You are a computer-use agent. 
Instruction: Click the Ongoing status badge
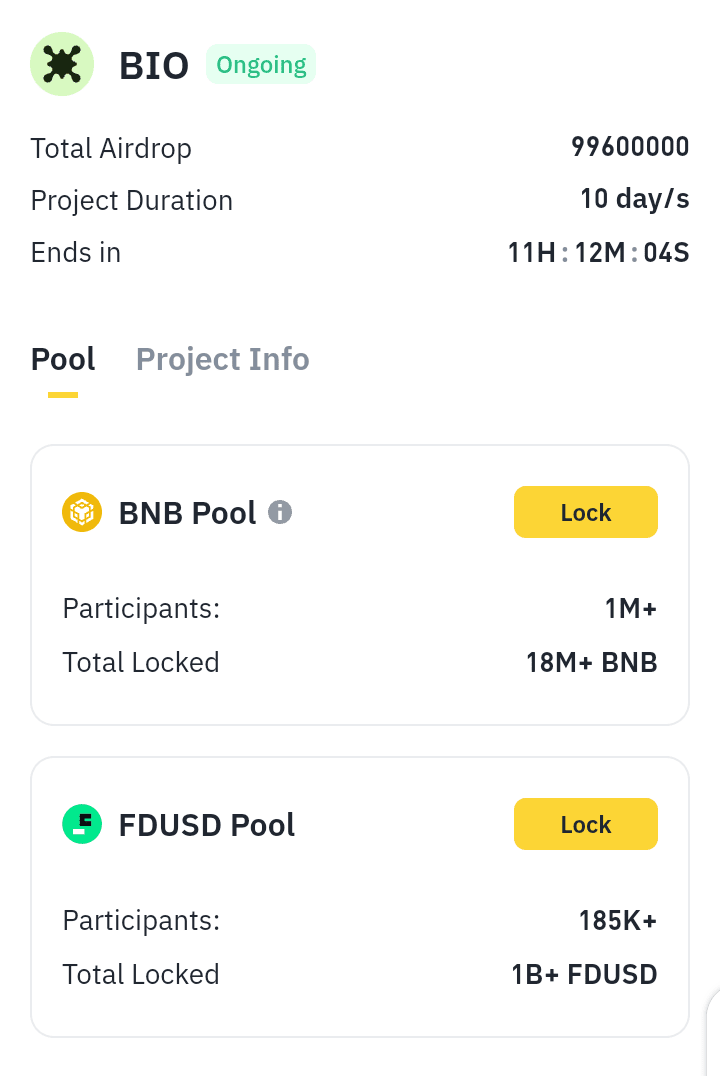coord(261,65)
